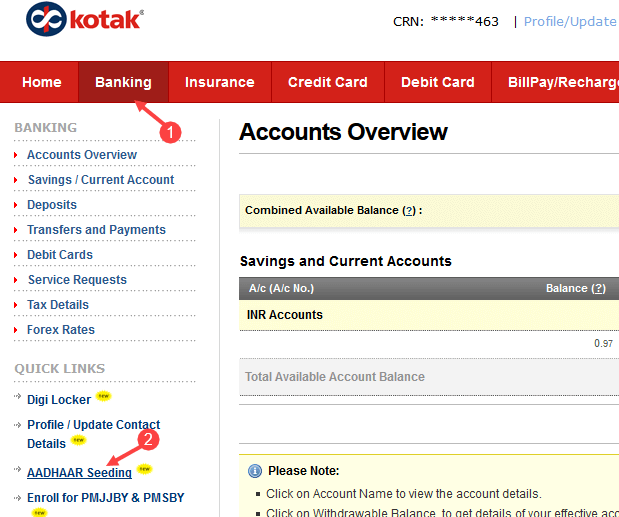Open Debit Cards in sidebar

click(x=60, y=255)
